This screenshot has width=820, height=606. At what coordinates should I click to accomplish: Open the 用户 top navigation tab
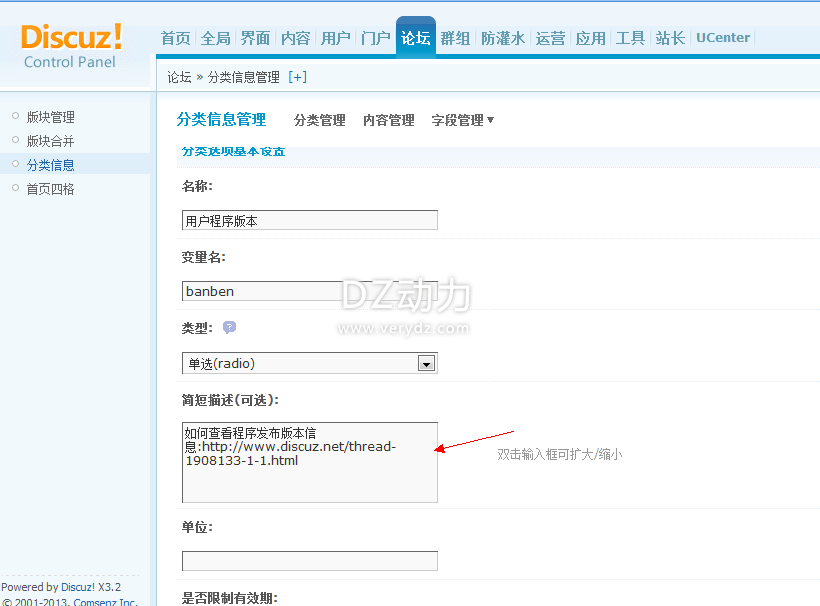(335, 38)
